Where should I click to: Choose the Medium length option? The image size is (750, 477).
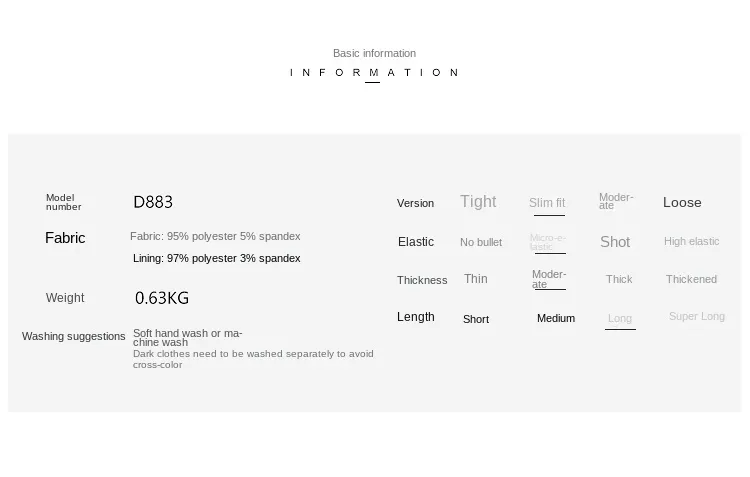(556, 319)
